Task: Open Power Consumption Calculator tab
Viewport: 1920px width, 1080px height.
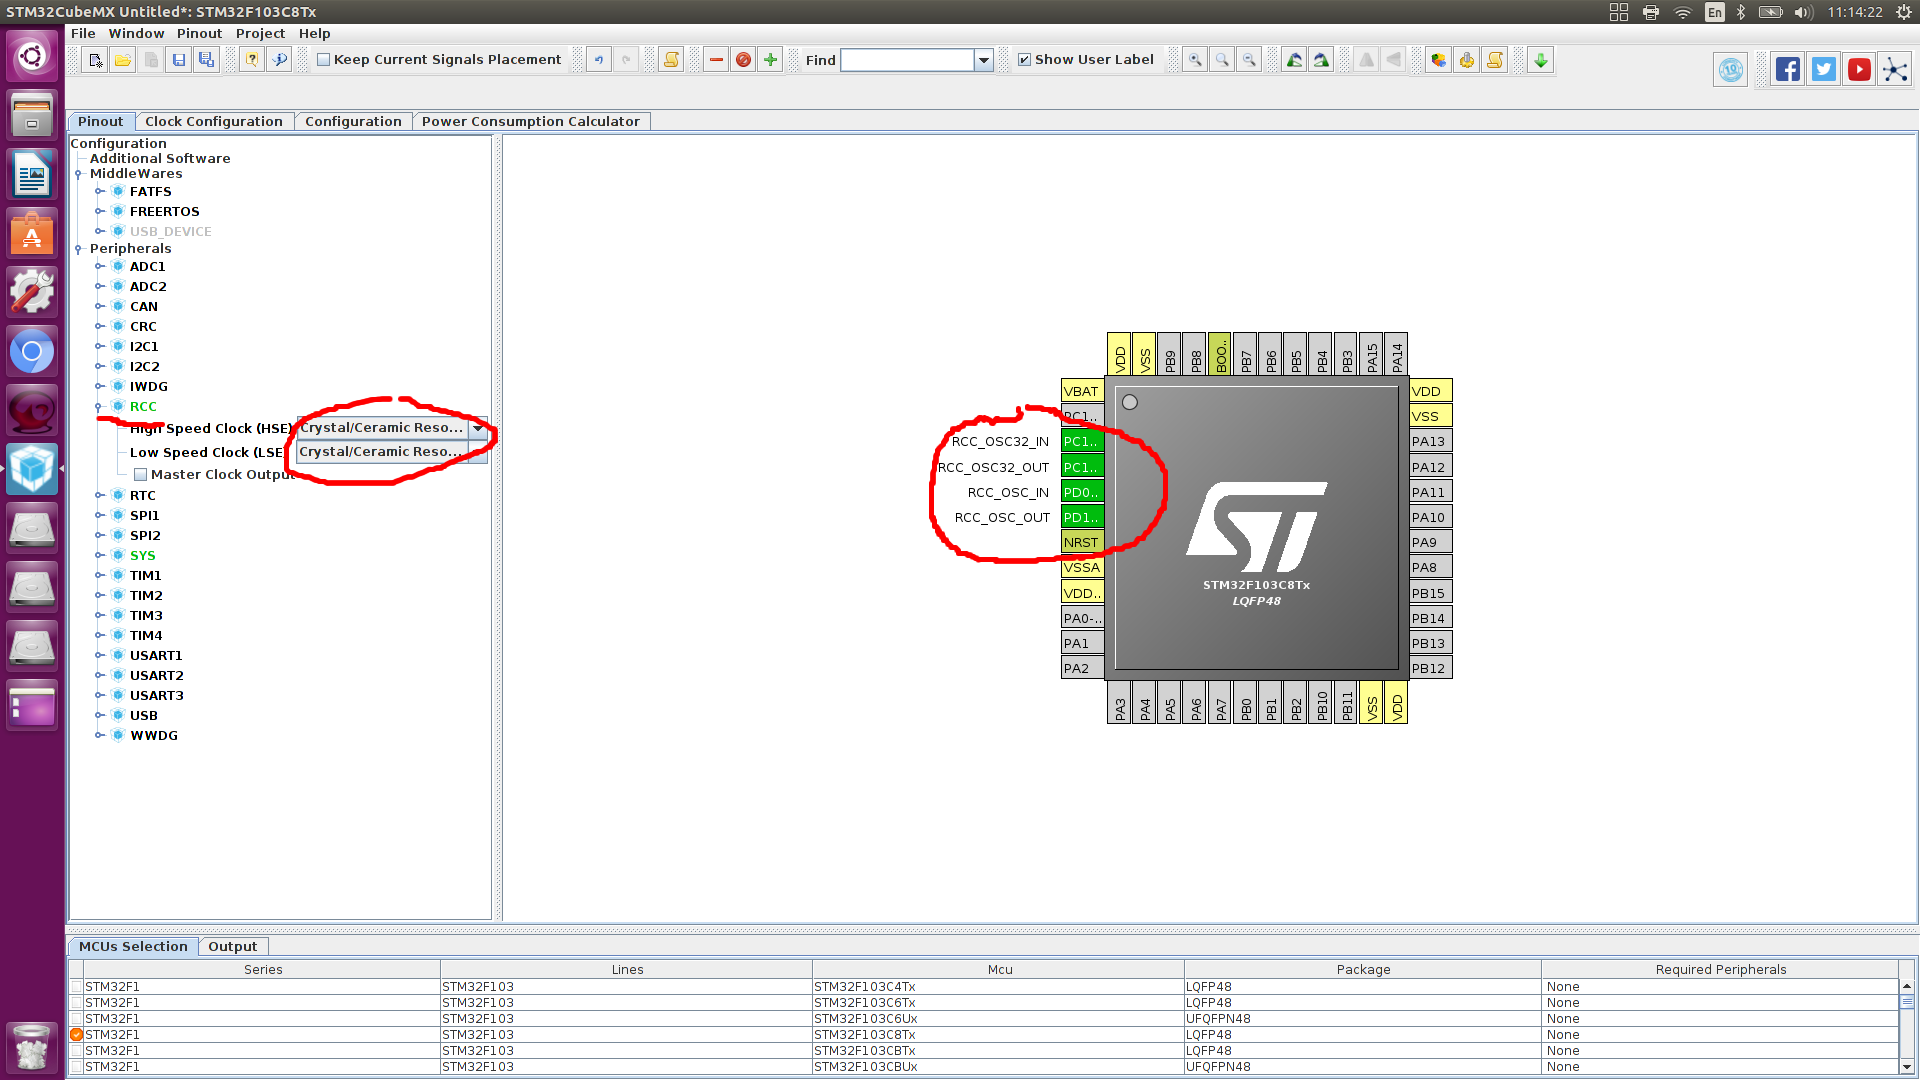Action: tap(530, 121)
